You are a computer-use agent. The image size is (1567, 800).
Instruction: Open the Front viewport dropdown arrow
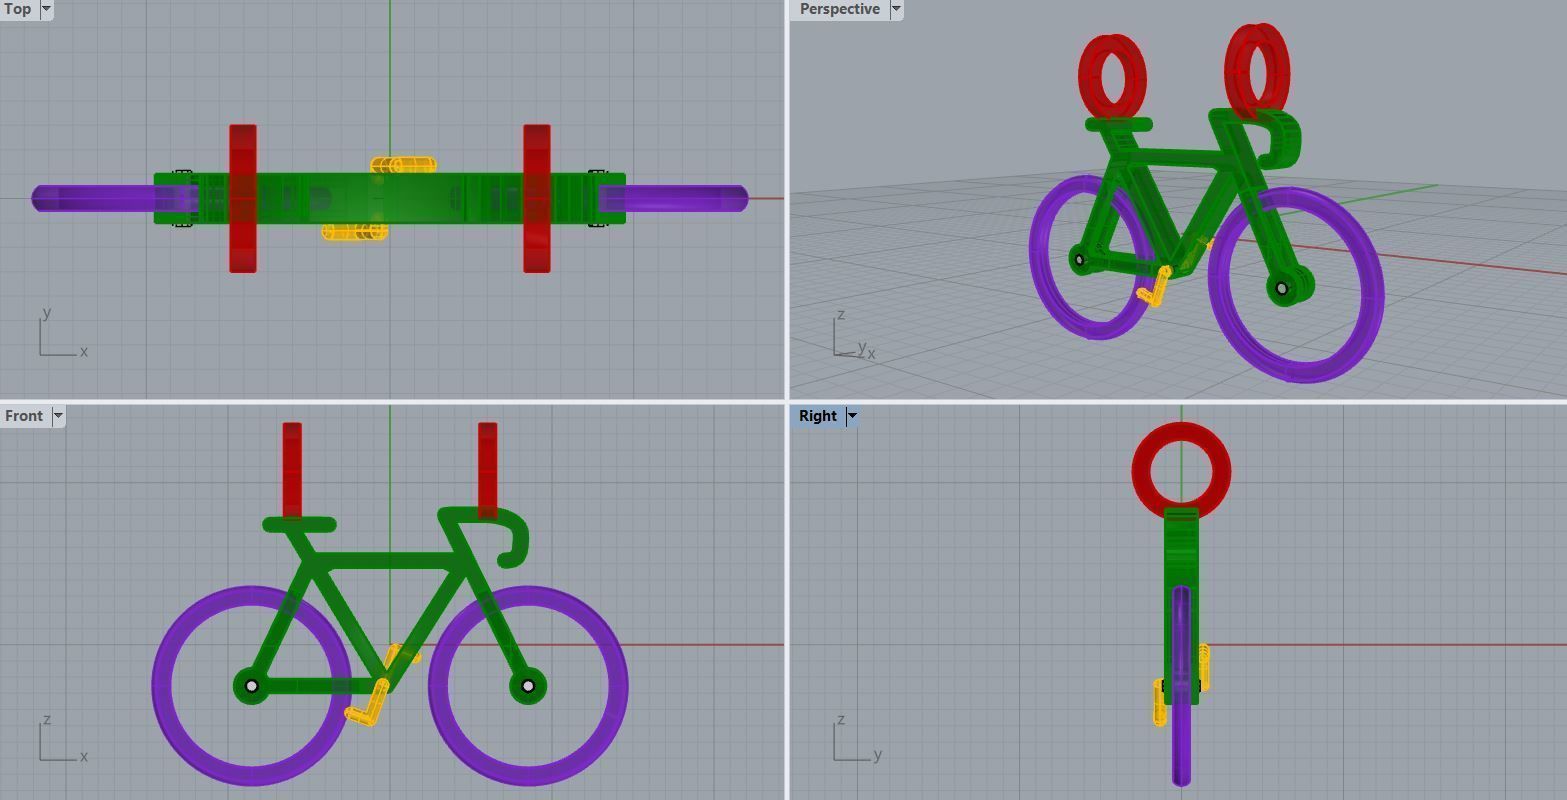coord(58,416)
